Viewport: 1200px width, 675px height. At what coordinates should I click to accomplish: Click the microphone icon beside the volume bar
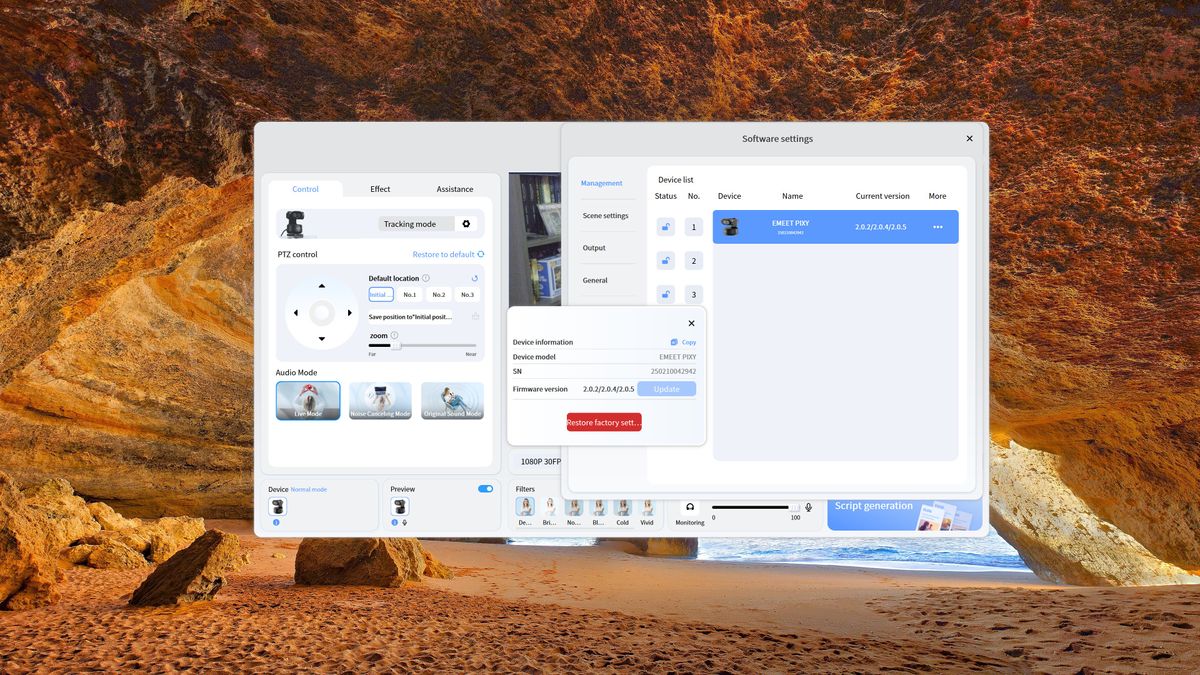808,507
